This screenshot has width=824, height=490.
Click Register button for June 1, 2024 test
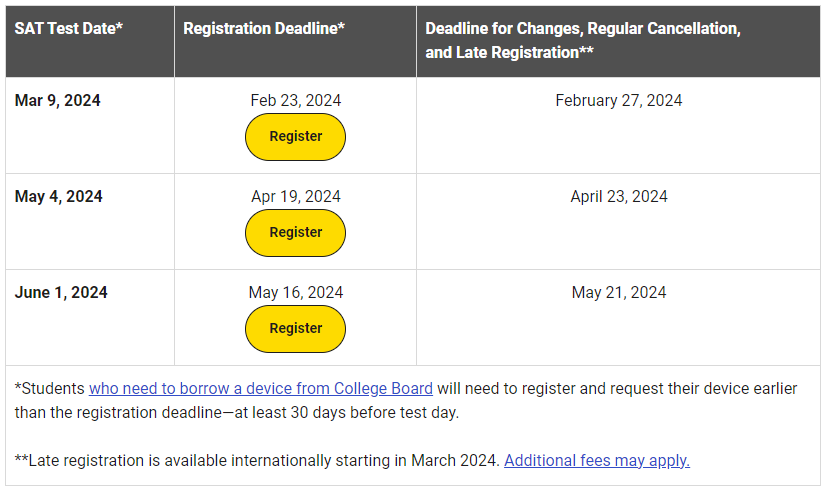pos(295,329)
